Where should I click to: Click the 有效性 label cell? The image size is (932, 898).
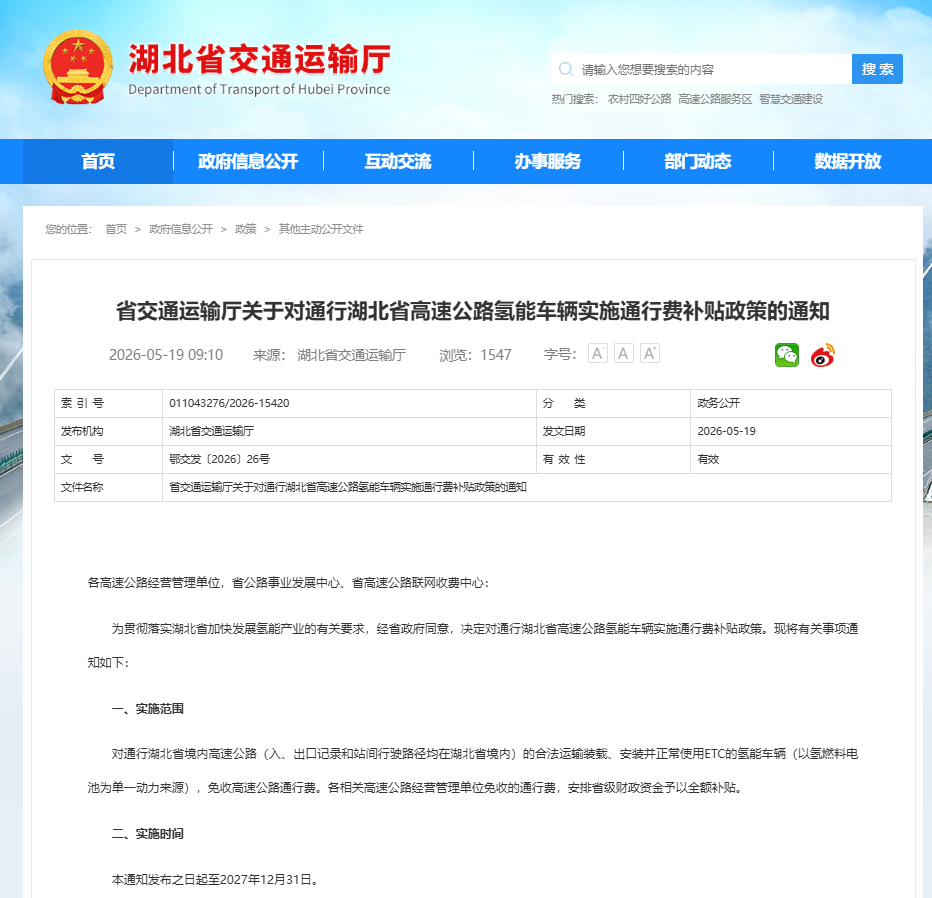click(613, 459)
